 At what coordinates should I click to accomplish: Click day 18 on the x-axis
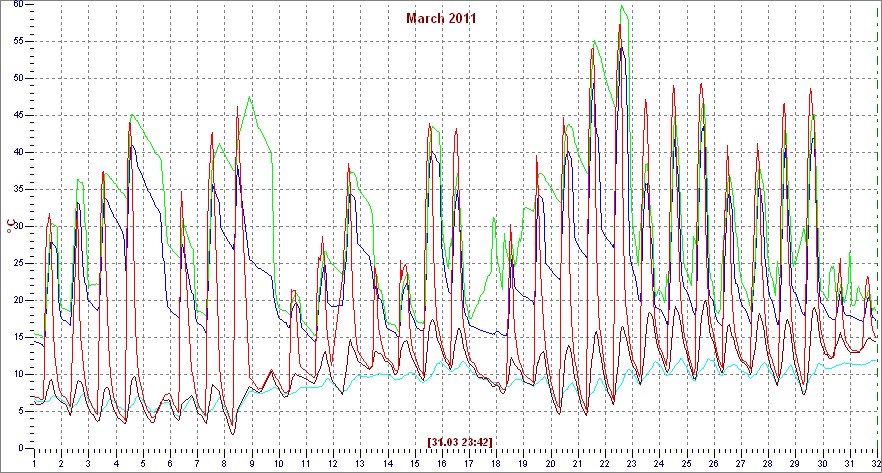point(496,464)
